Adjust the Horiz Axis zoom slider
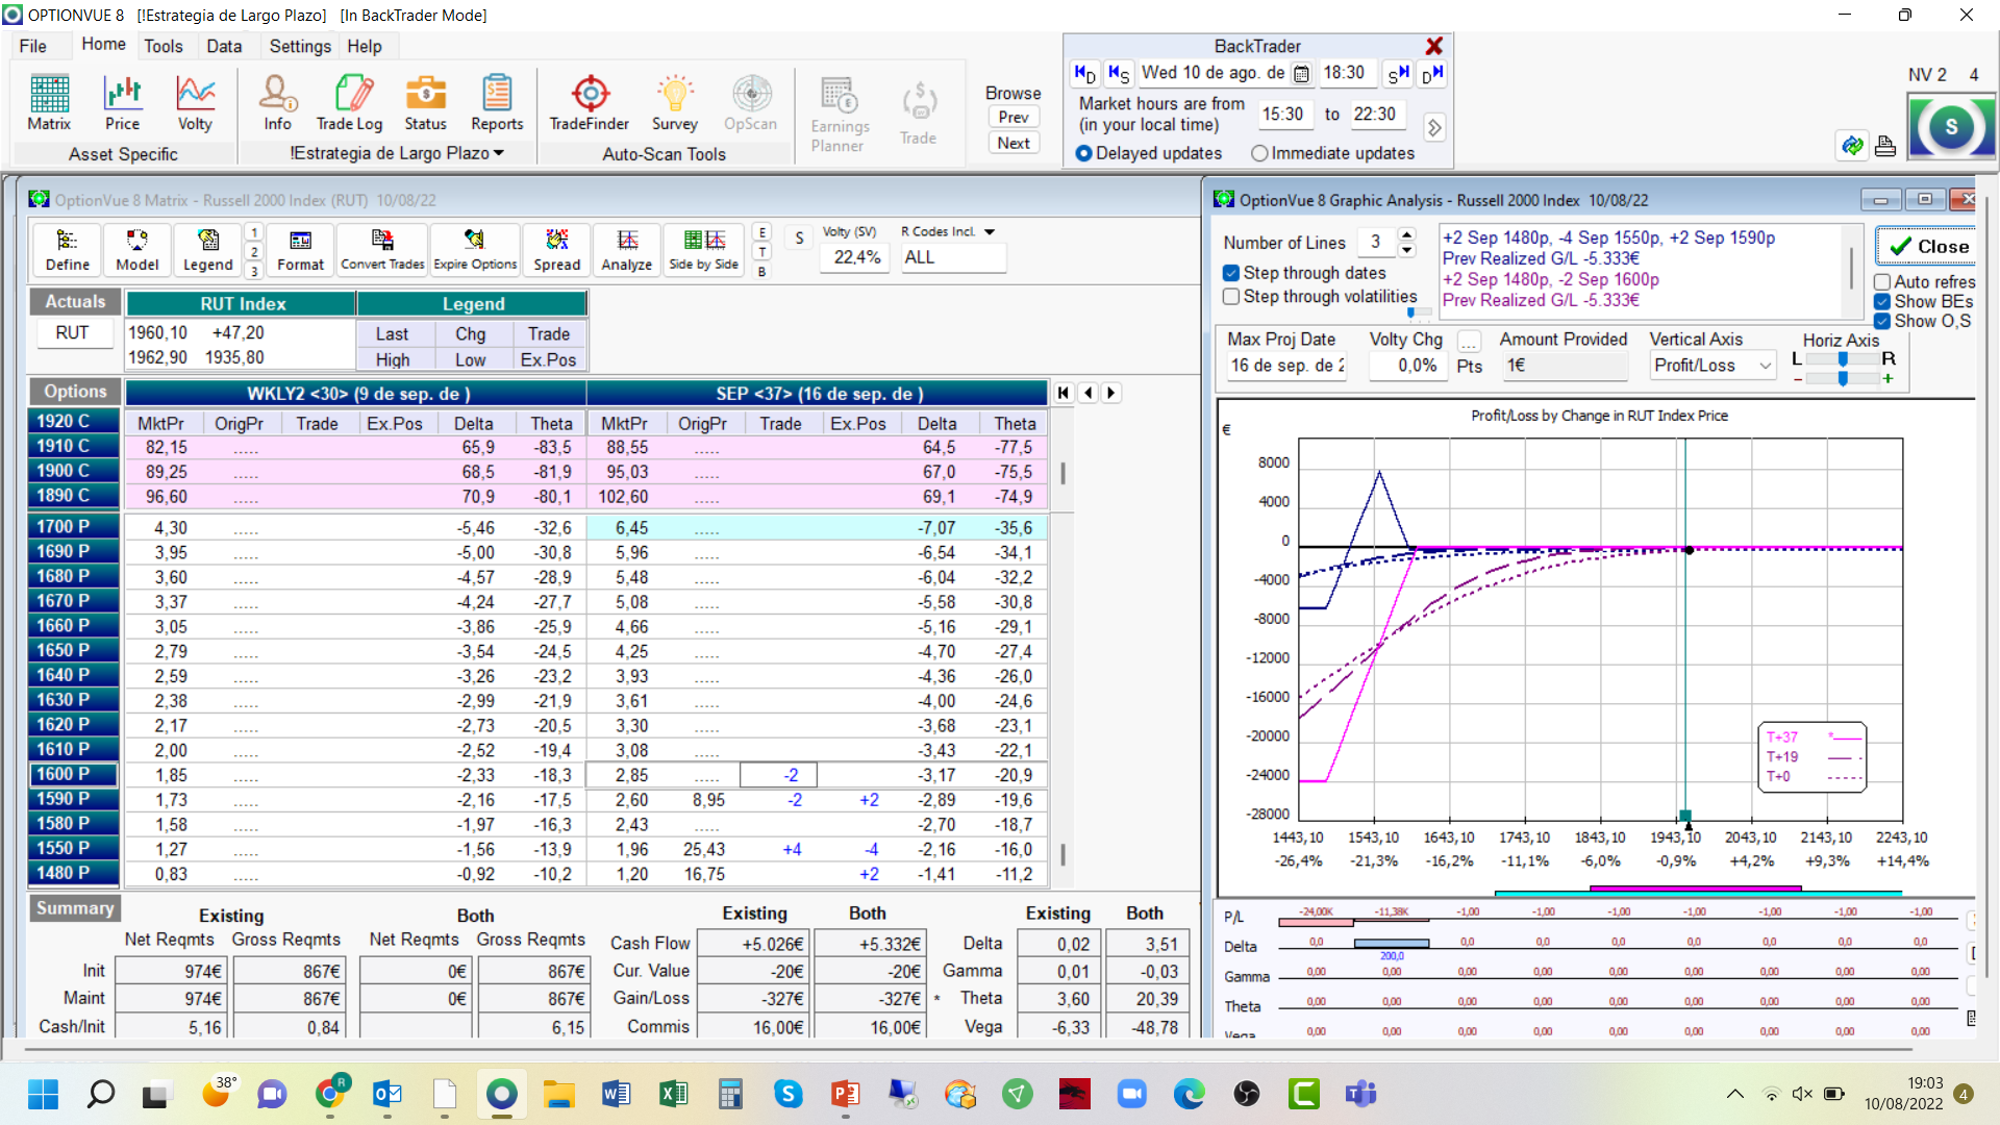This screenshot has width=2000, height=1125. 1842,379
